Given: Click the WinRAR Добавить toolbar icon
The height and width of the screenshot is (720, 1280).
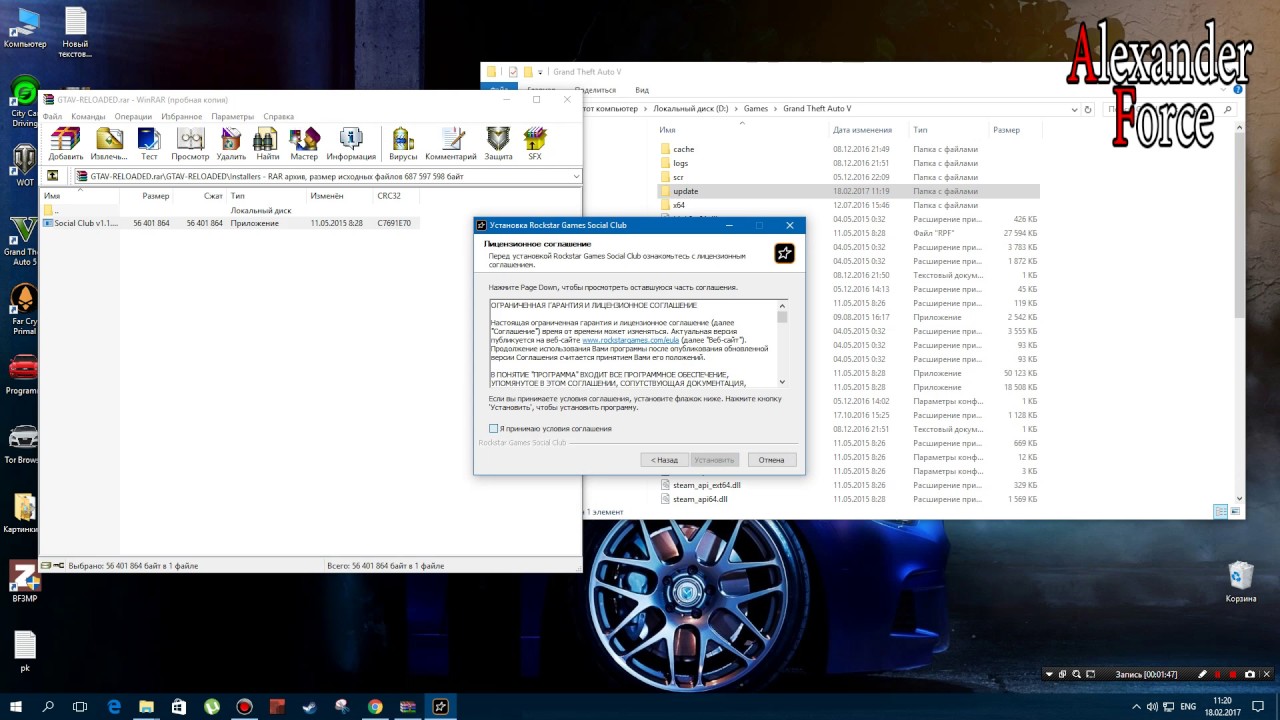Looking at the screenshot, I should point(66,143).
